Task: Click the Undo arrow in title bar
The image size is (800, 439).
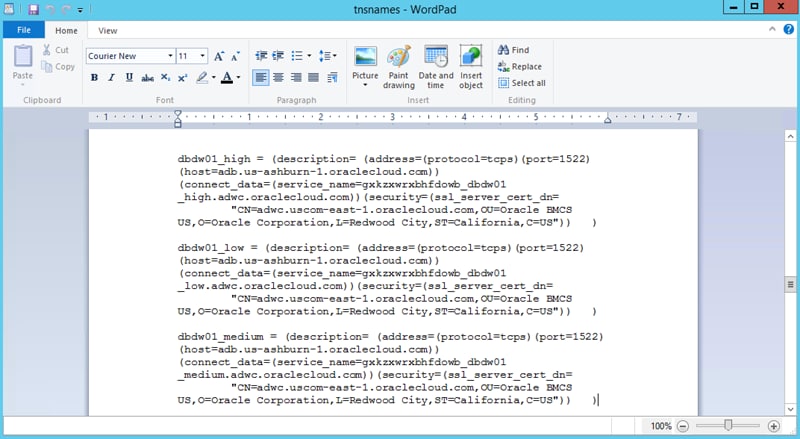Action: [x=51, y=9]
